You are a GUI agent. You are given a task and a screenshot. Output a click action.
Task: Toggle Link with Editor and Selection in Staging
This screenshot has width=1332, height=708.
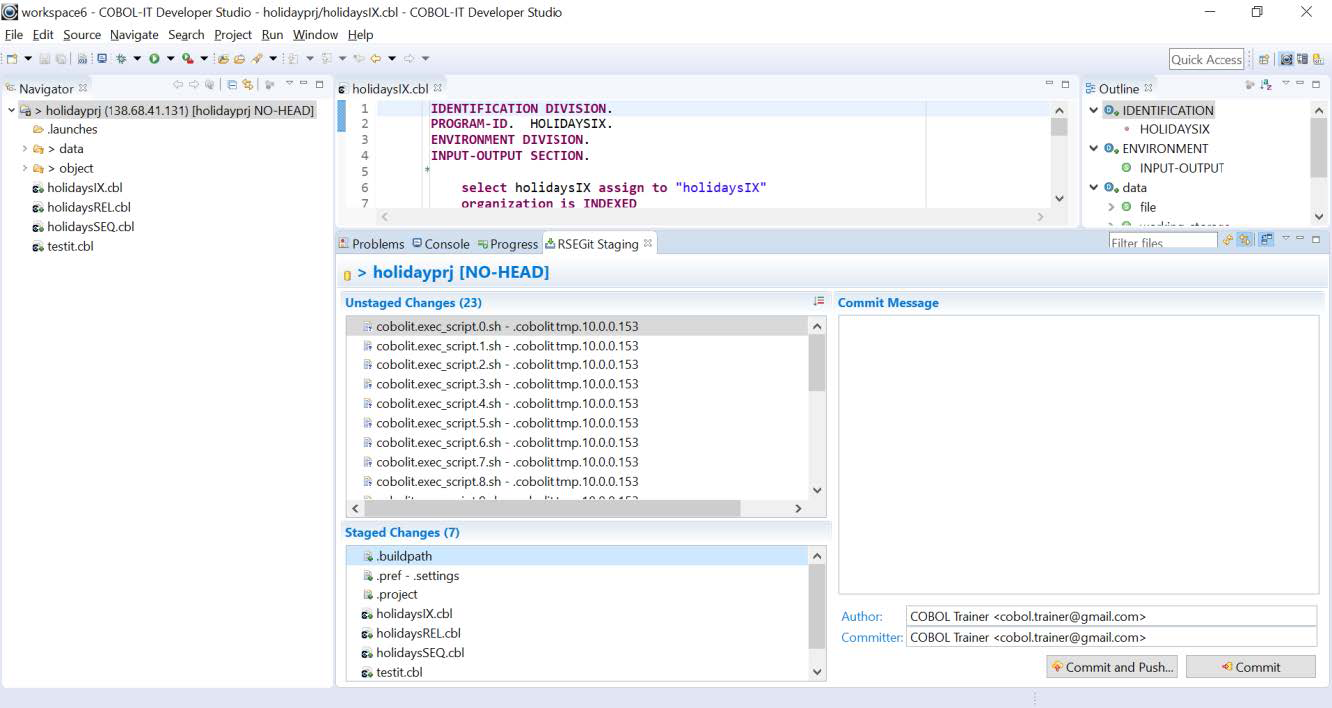click(x=1246, y=240)
